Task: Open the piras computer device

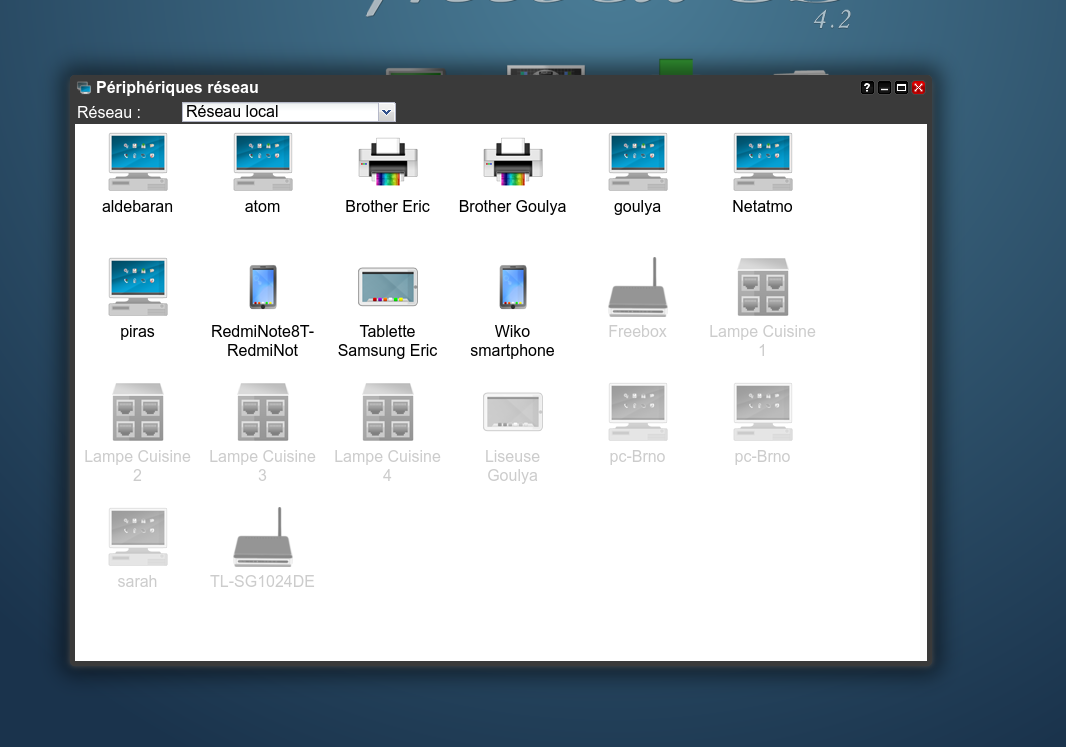Action: pyautogui.click(x=137, y=288)
